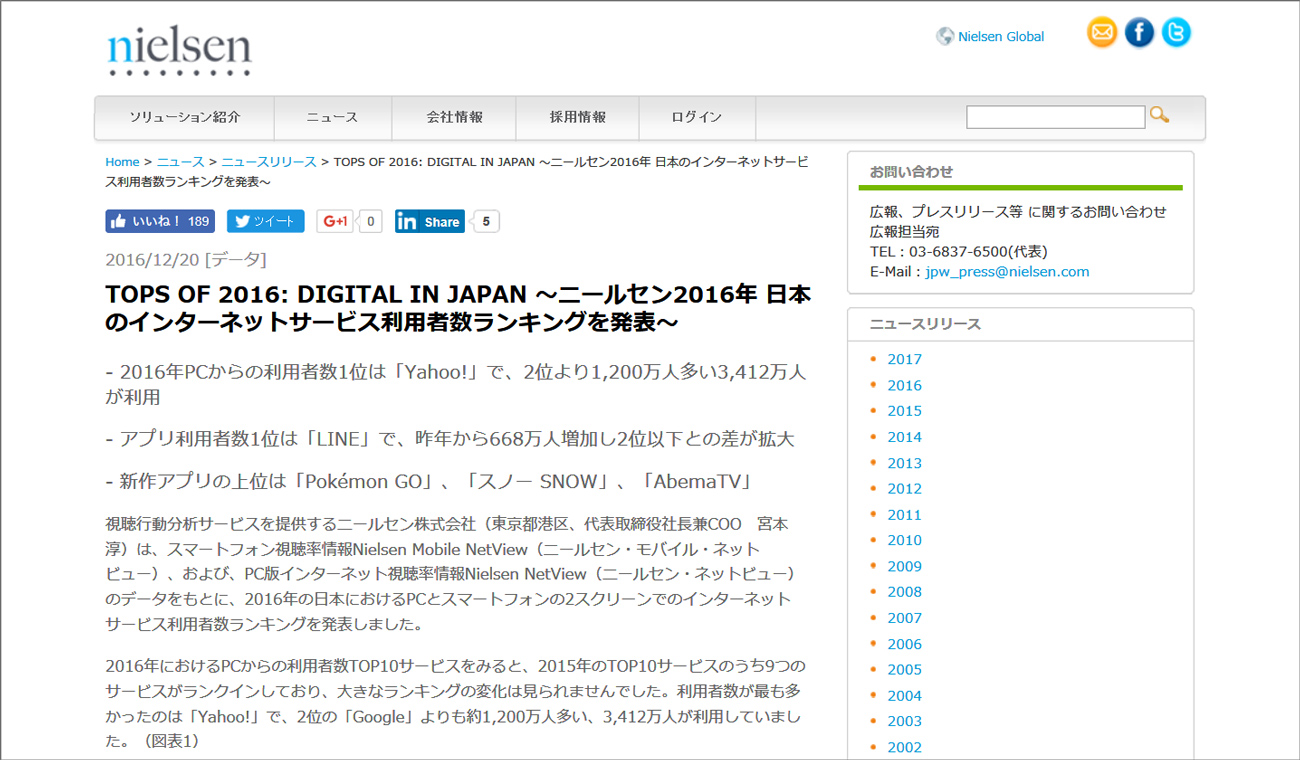The height and width of the screenshot is (760, 1300).
Task: Open the Facebook round icon
Action: tap(1139, 33)
